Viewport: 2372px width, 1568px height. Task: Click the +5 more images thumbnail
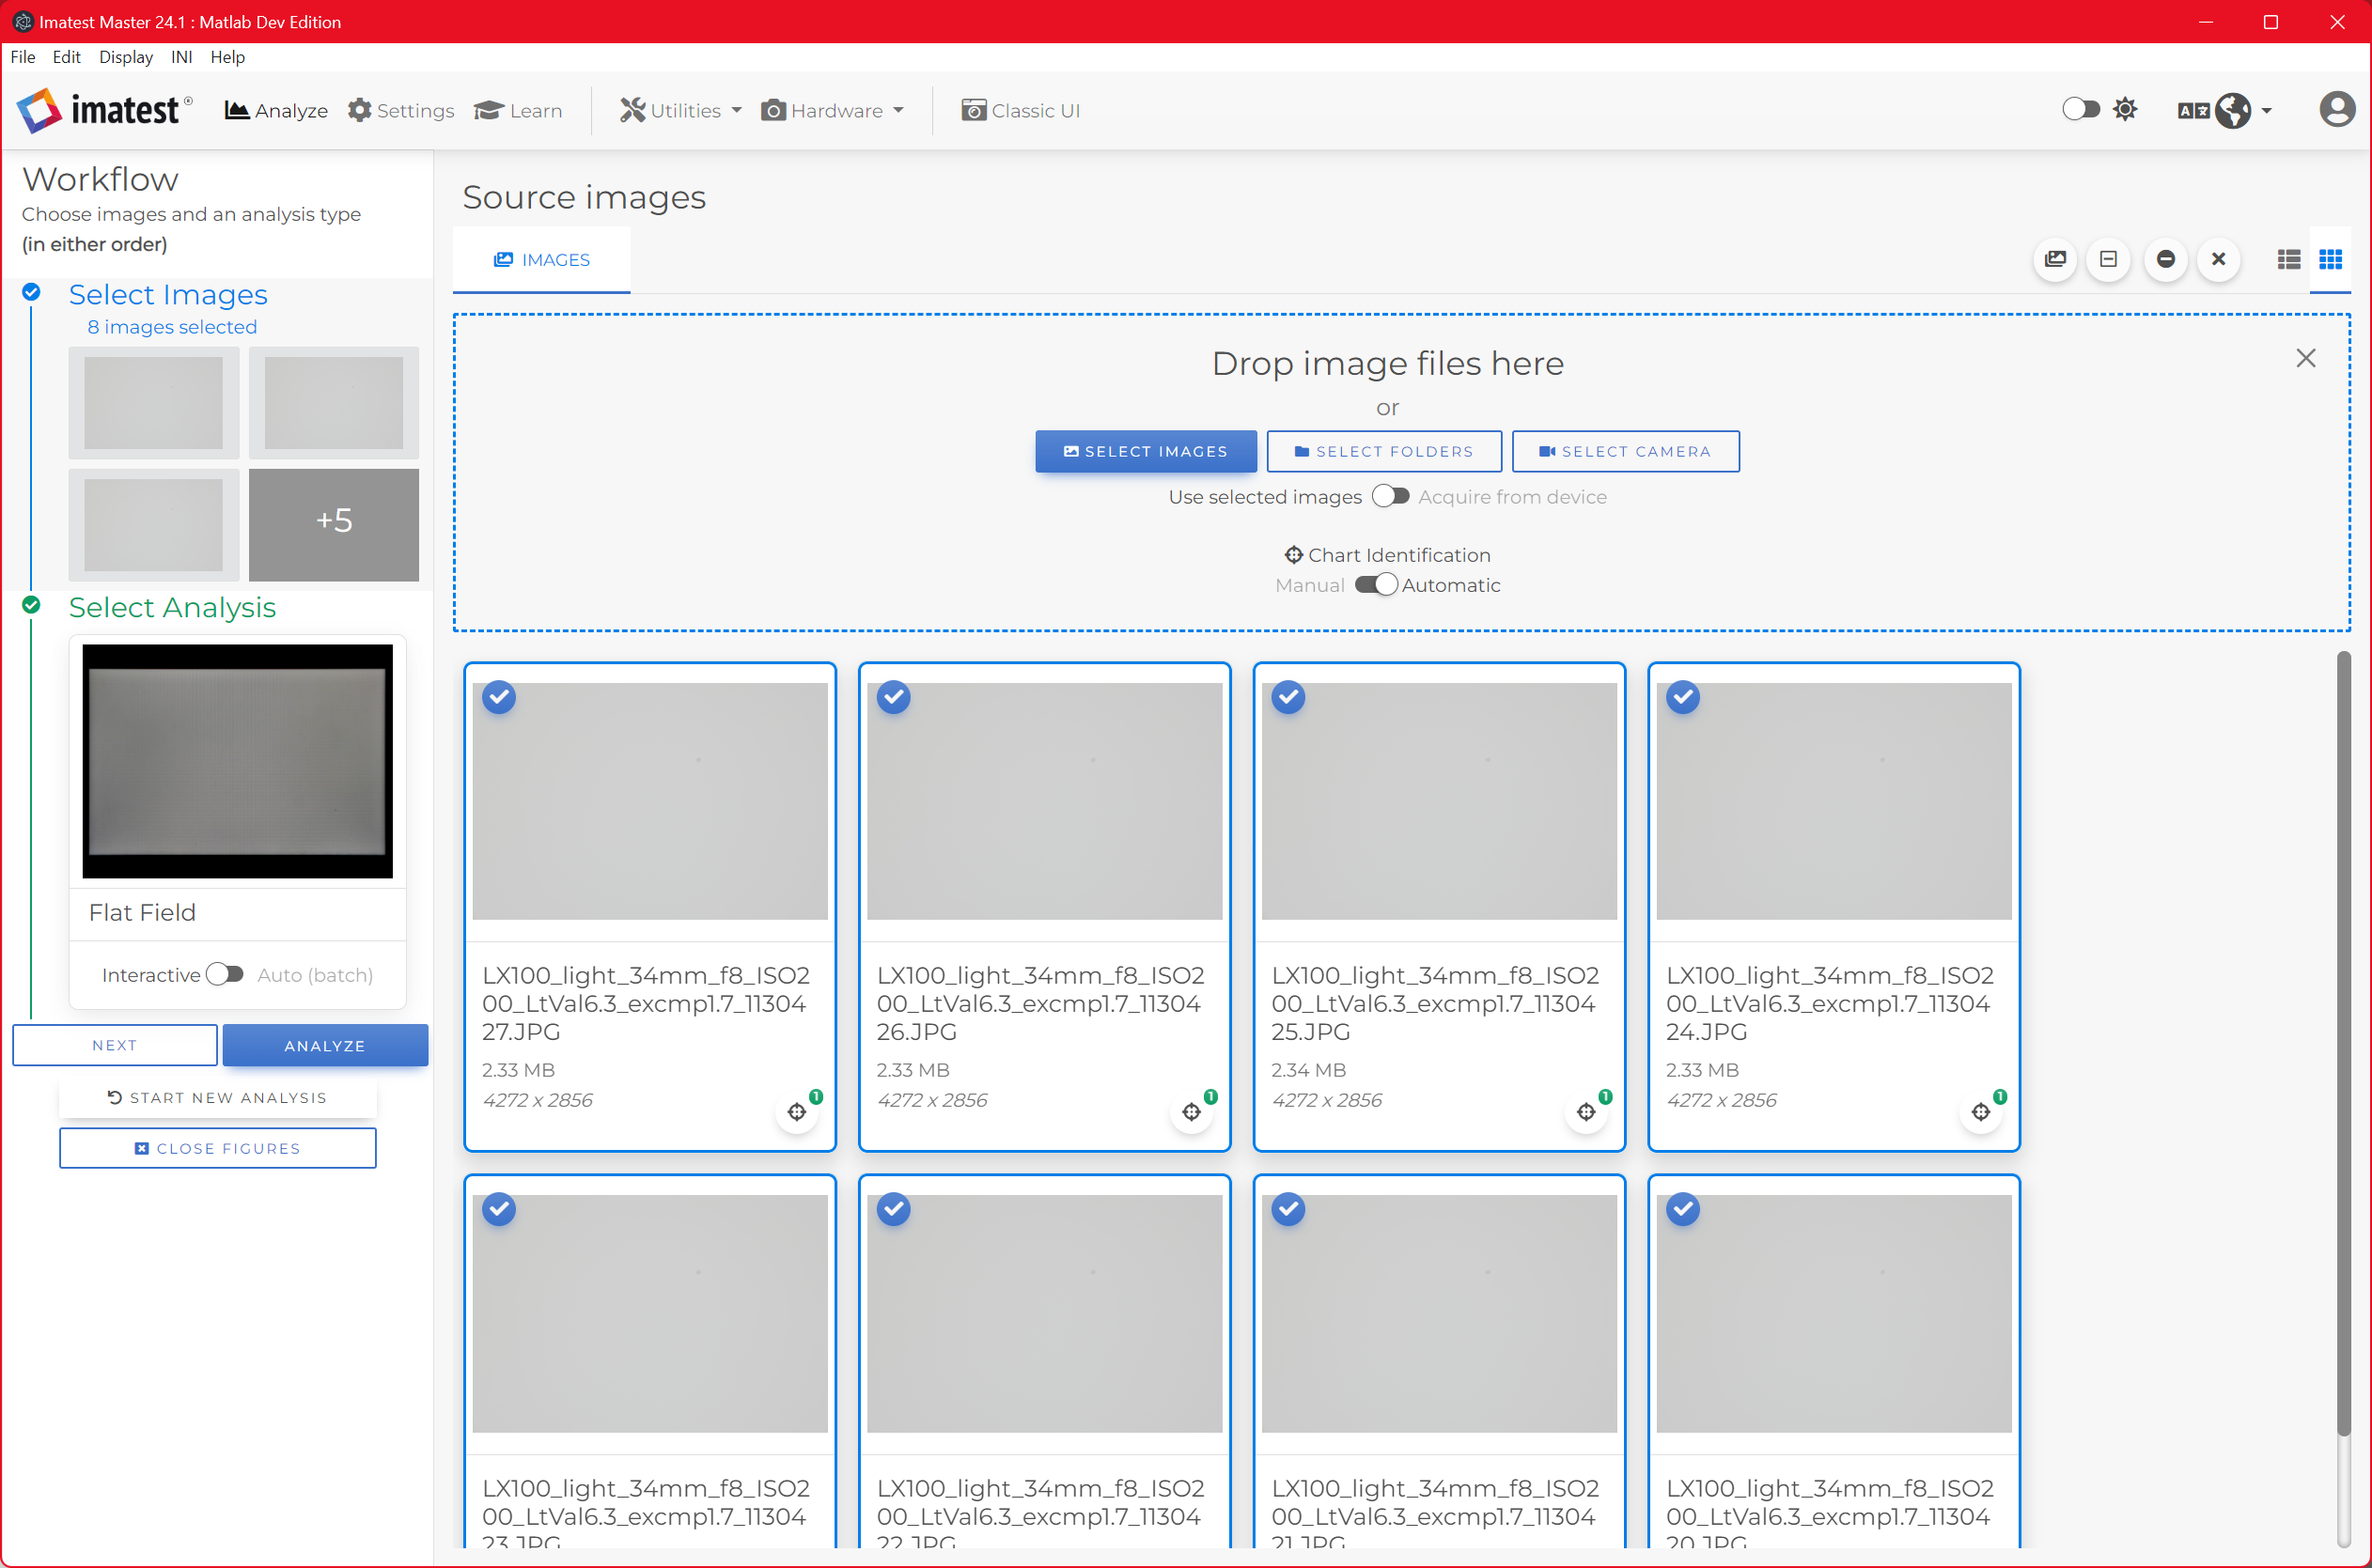333,525
